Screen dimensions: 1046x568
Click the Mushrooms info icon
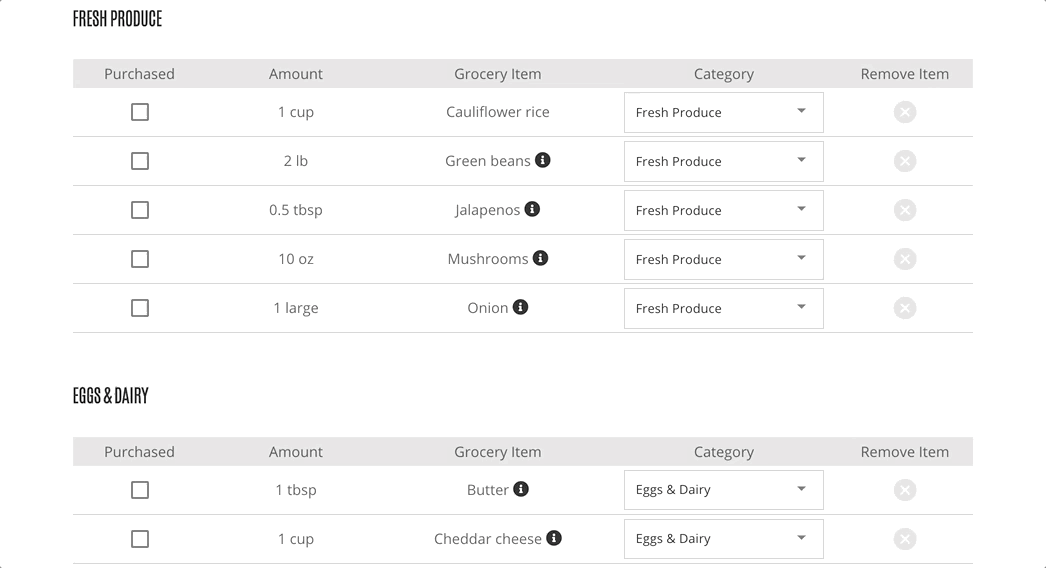click(x=540, y=258)
